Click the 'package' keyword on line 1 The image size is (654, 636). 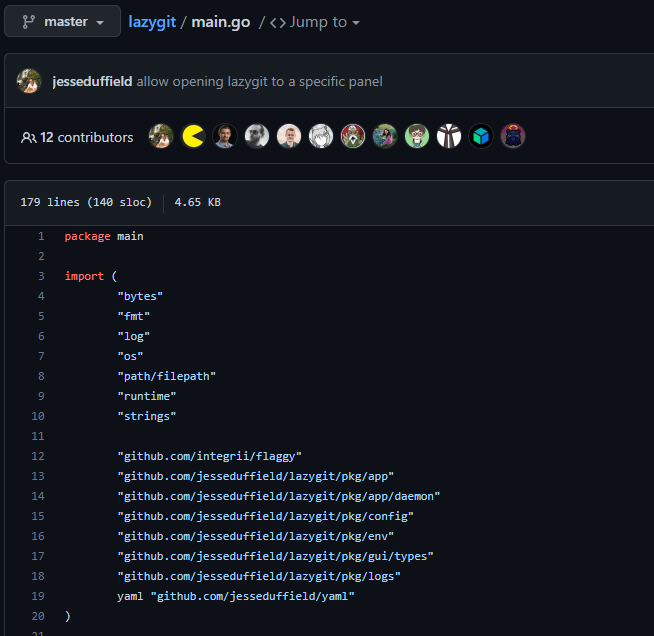click(87, 236)
